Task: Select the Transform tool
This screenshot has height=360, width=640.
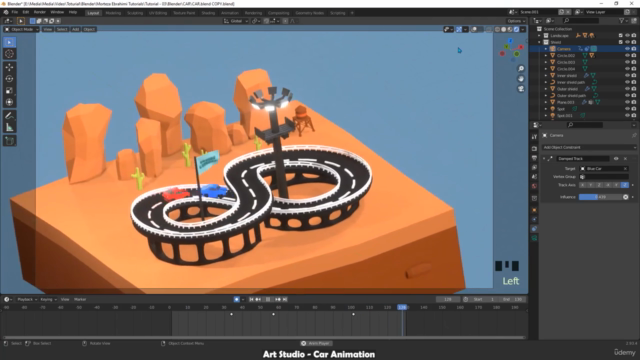Action: [x=9, y=102]
